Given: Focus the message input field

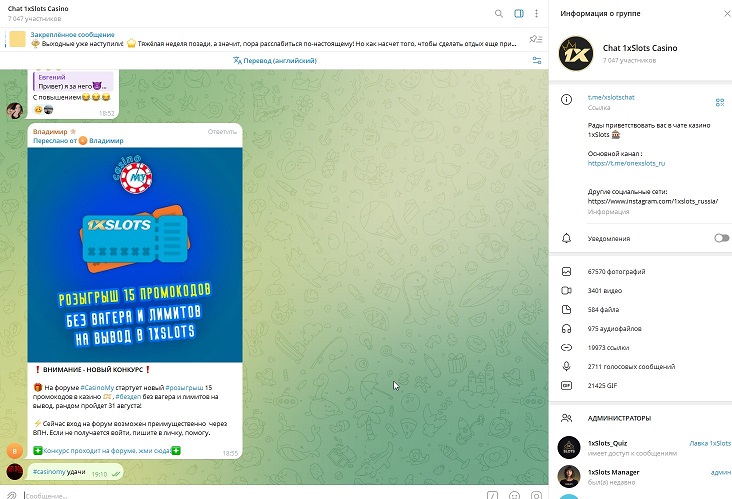Looking at the screenshot, I should pyautogui.click(x=252, y=495).
